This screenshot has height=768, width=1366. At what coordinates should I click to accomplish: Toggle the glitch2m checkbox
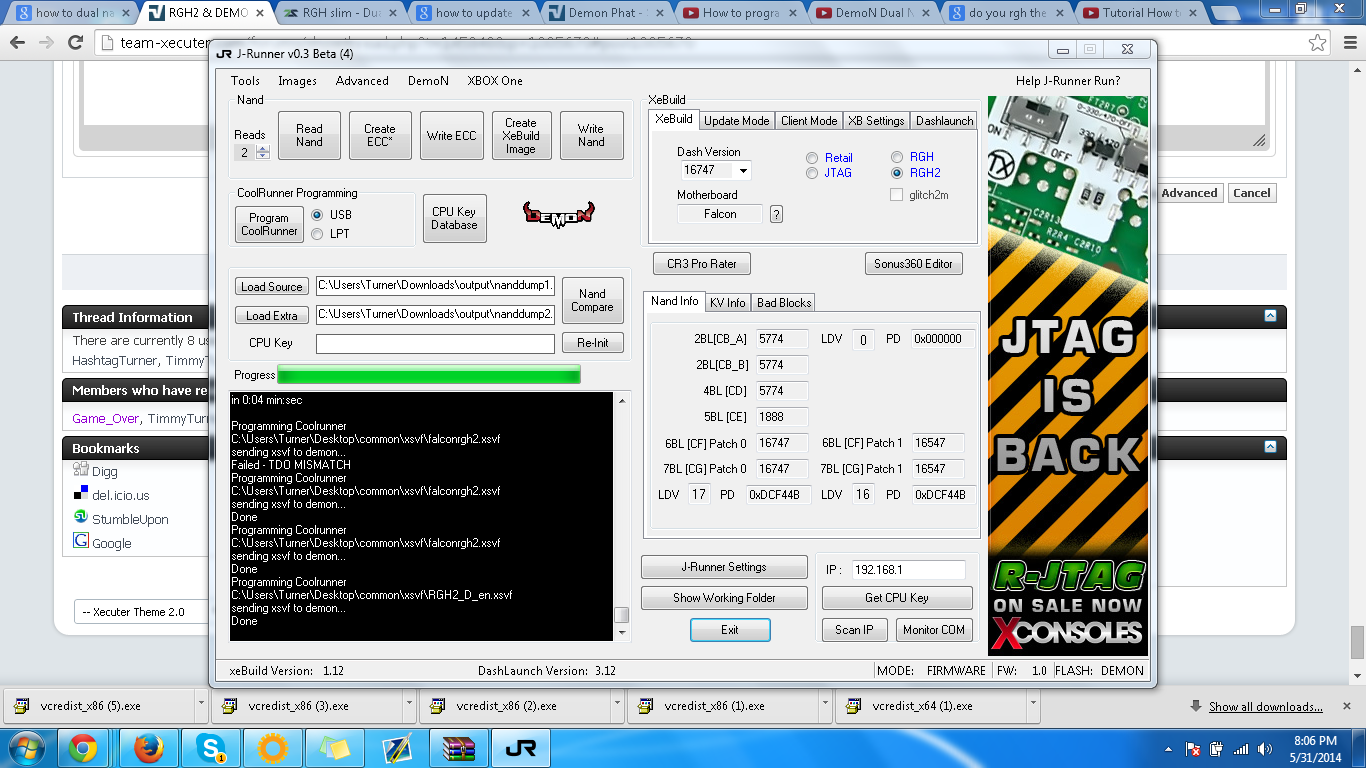click(896, 195)
